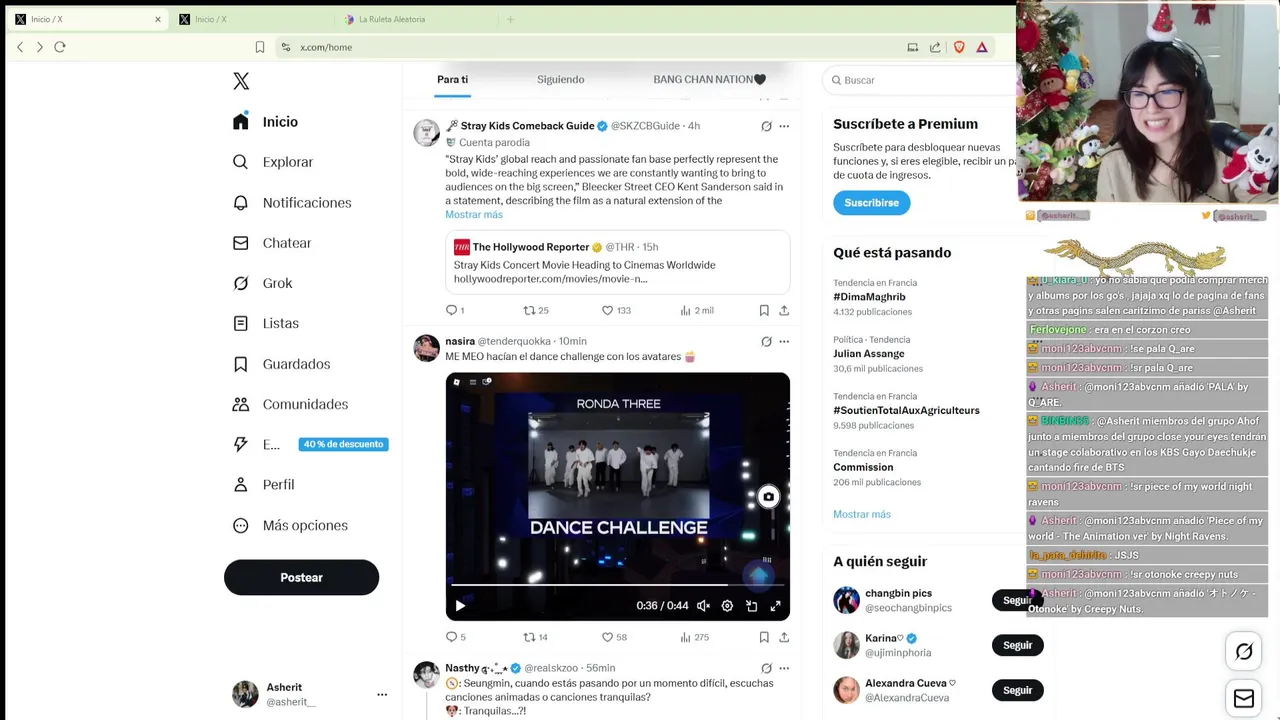Open Comunidades in sidebar

290,404
